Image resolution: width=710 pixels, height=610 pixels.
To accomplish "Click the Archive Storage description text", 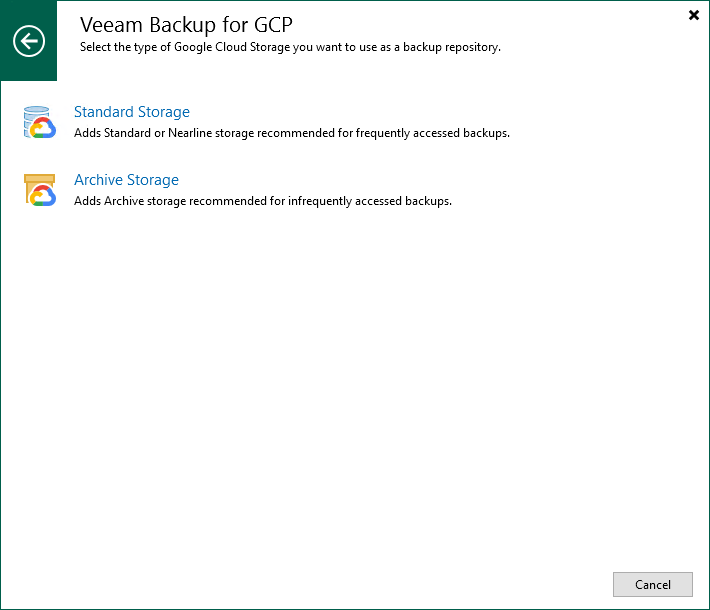I will pyautogui.click(x=263, y=201).
